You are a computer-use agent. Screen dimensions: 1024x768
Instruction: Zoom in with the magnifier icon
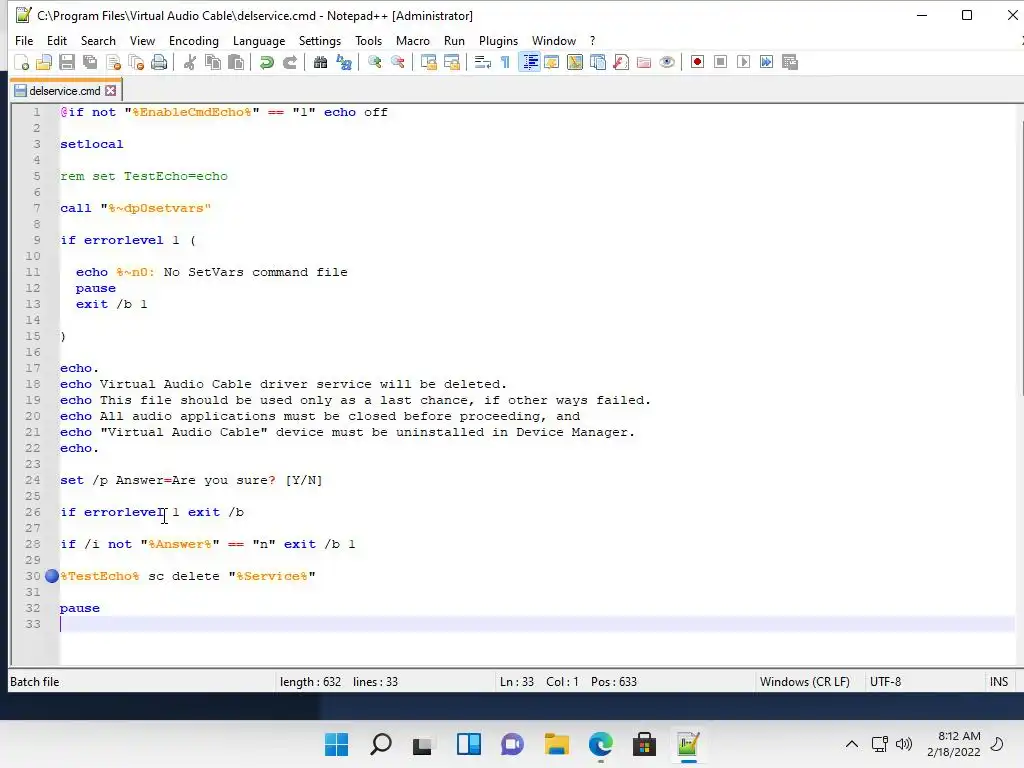coord(374,62)
